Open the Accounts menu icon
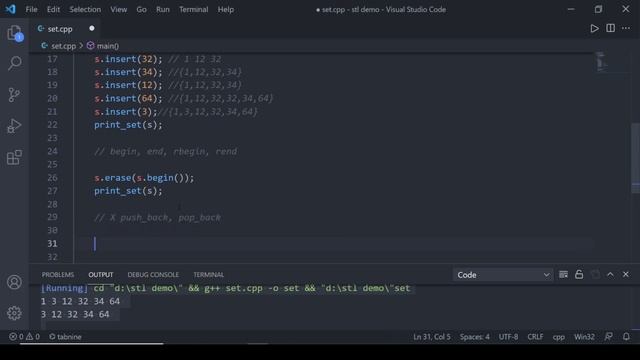Viewport: 640px width, 360px height. point(14,282)
